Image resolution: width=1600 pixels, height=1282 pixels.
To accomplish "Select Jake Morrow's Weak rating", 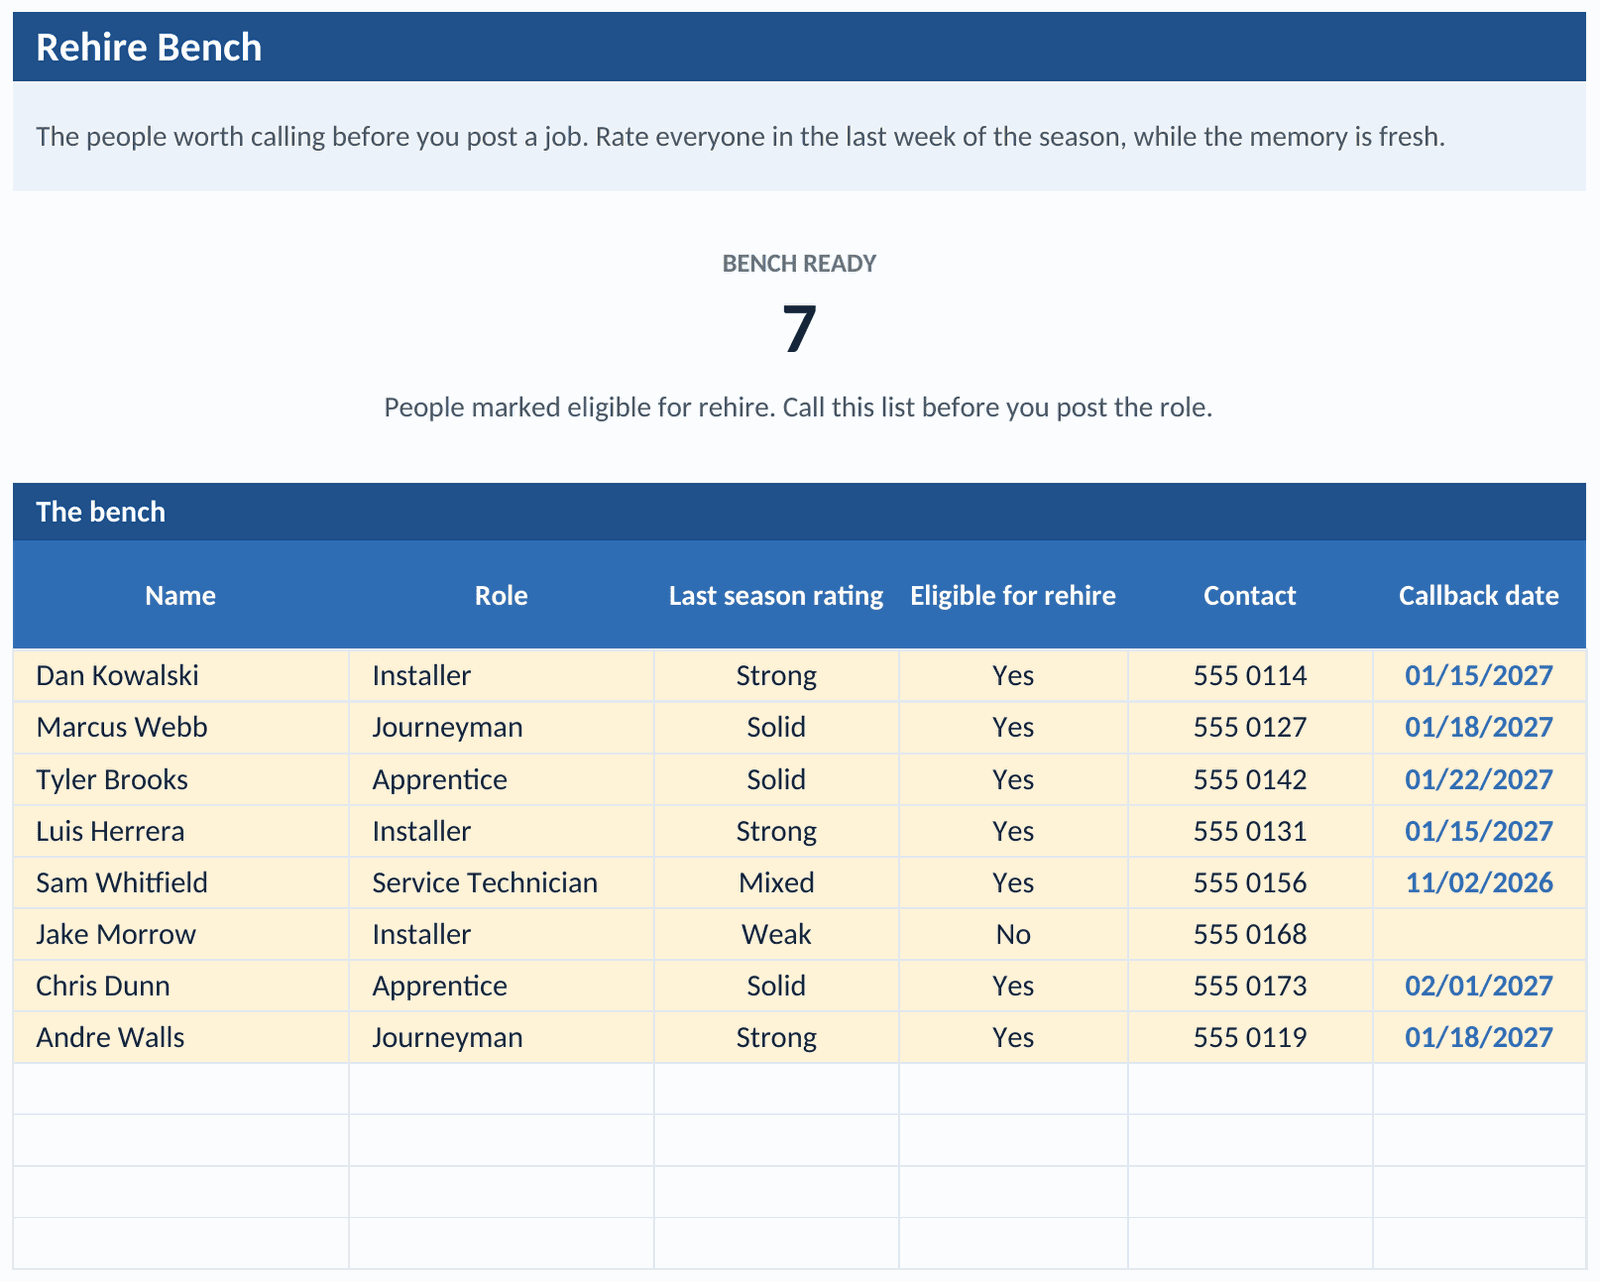I will coord(776,934).
